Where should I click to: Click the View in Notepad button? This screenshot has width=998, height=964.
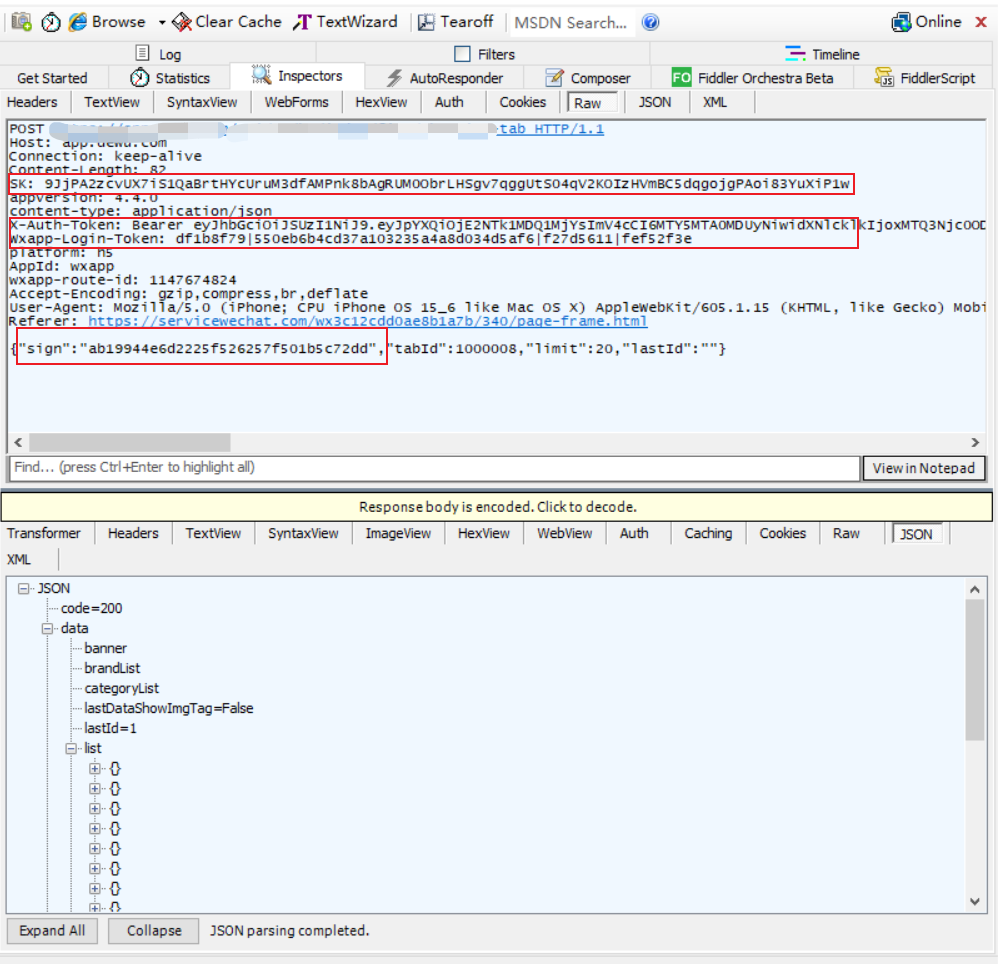(924, 468)
